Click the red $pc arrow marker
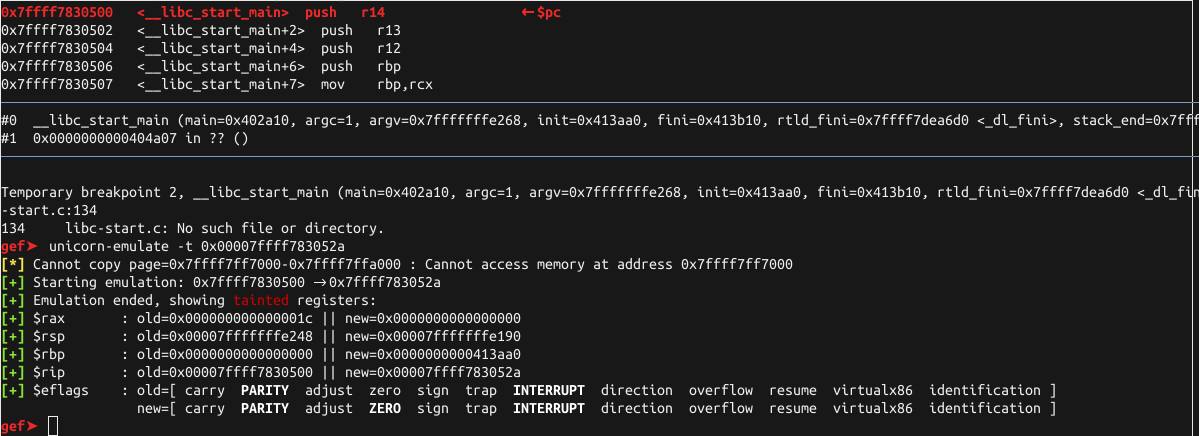 click(541, 13)
